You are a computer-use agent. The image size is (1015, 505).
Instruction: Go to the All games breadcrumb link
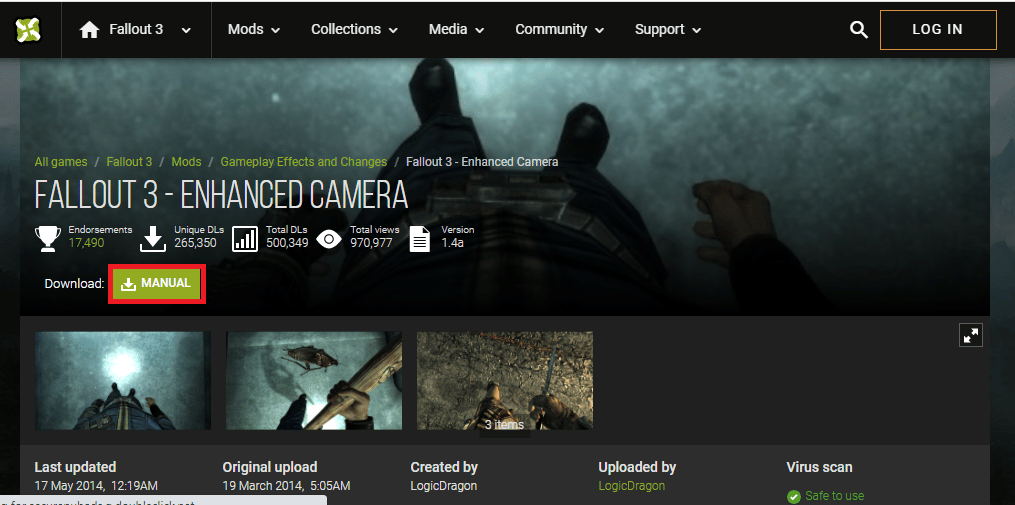tap(61, 162)
